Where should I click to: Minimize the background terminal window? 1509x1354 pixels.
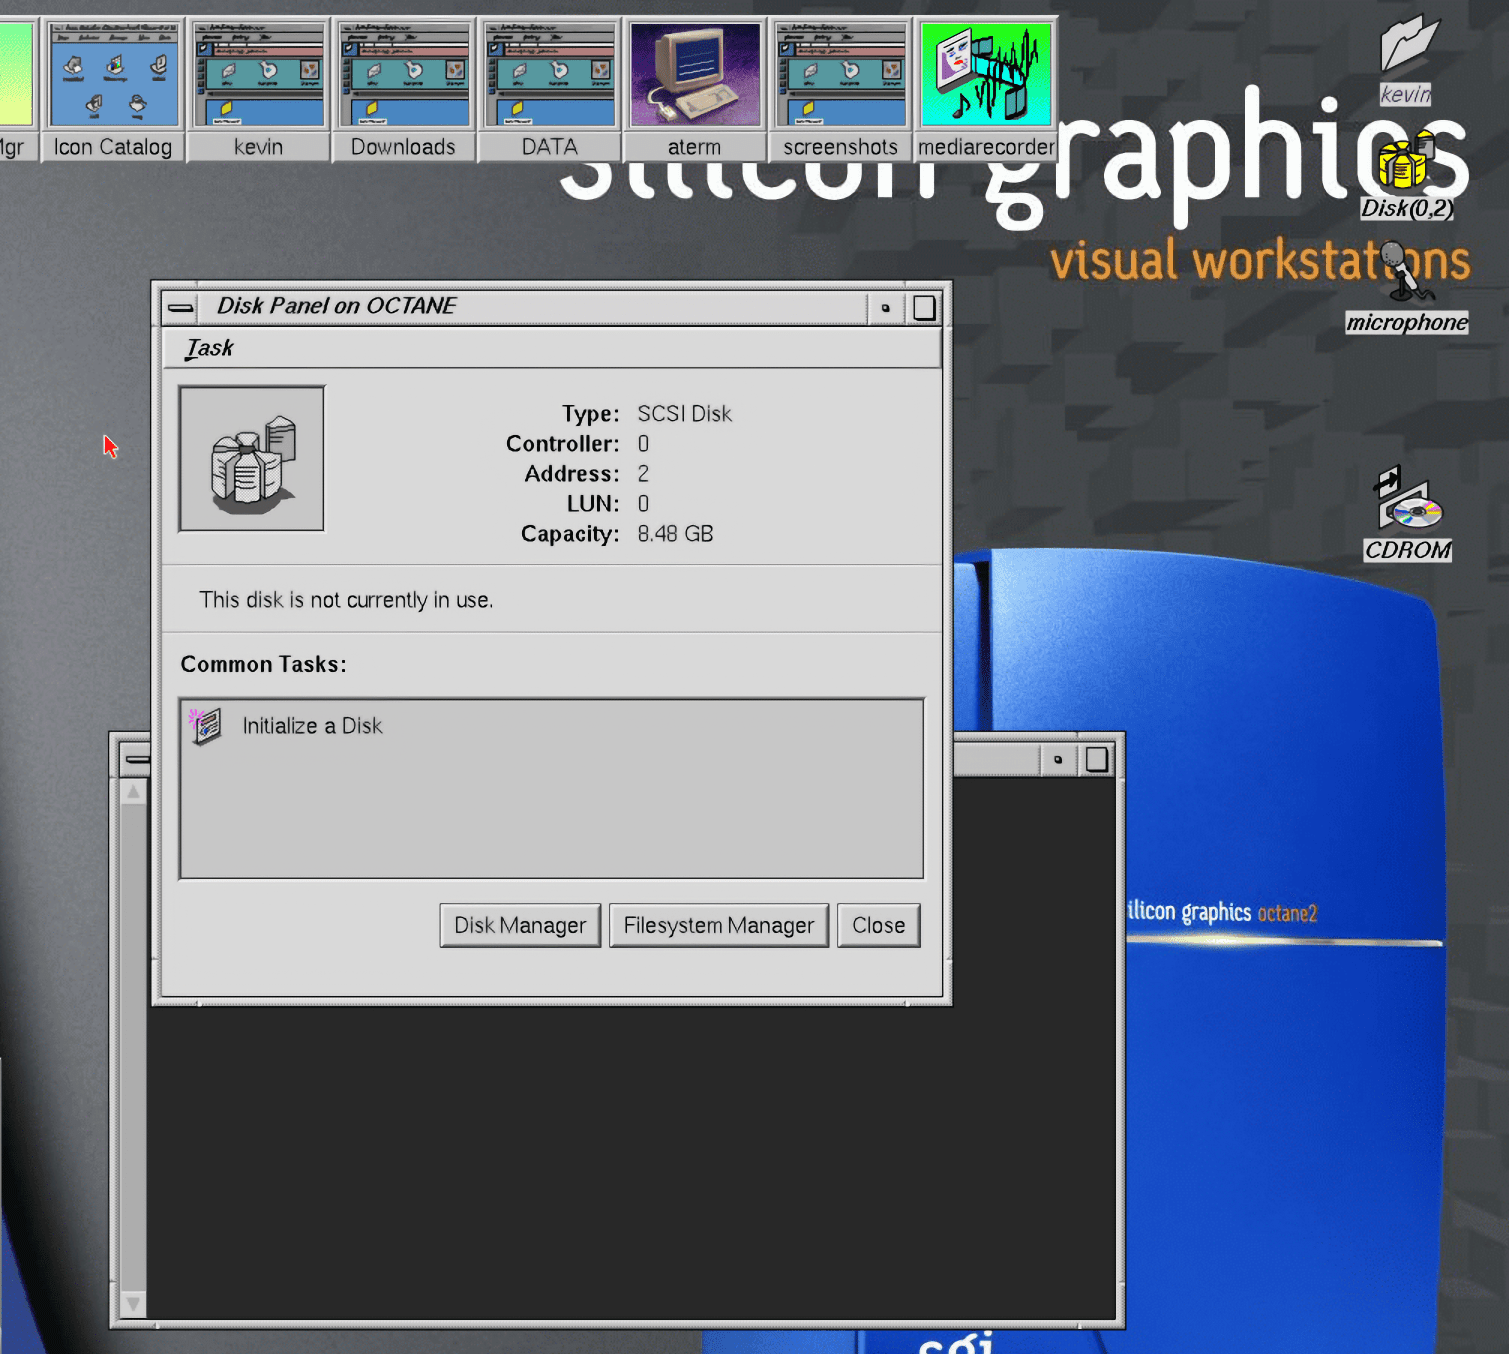click(1058, 760)
